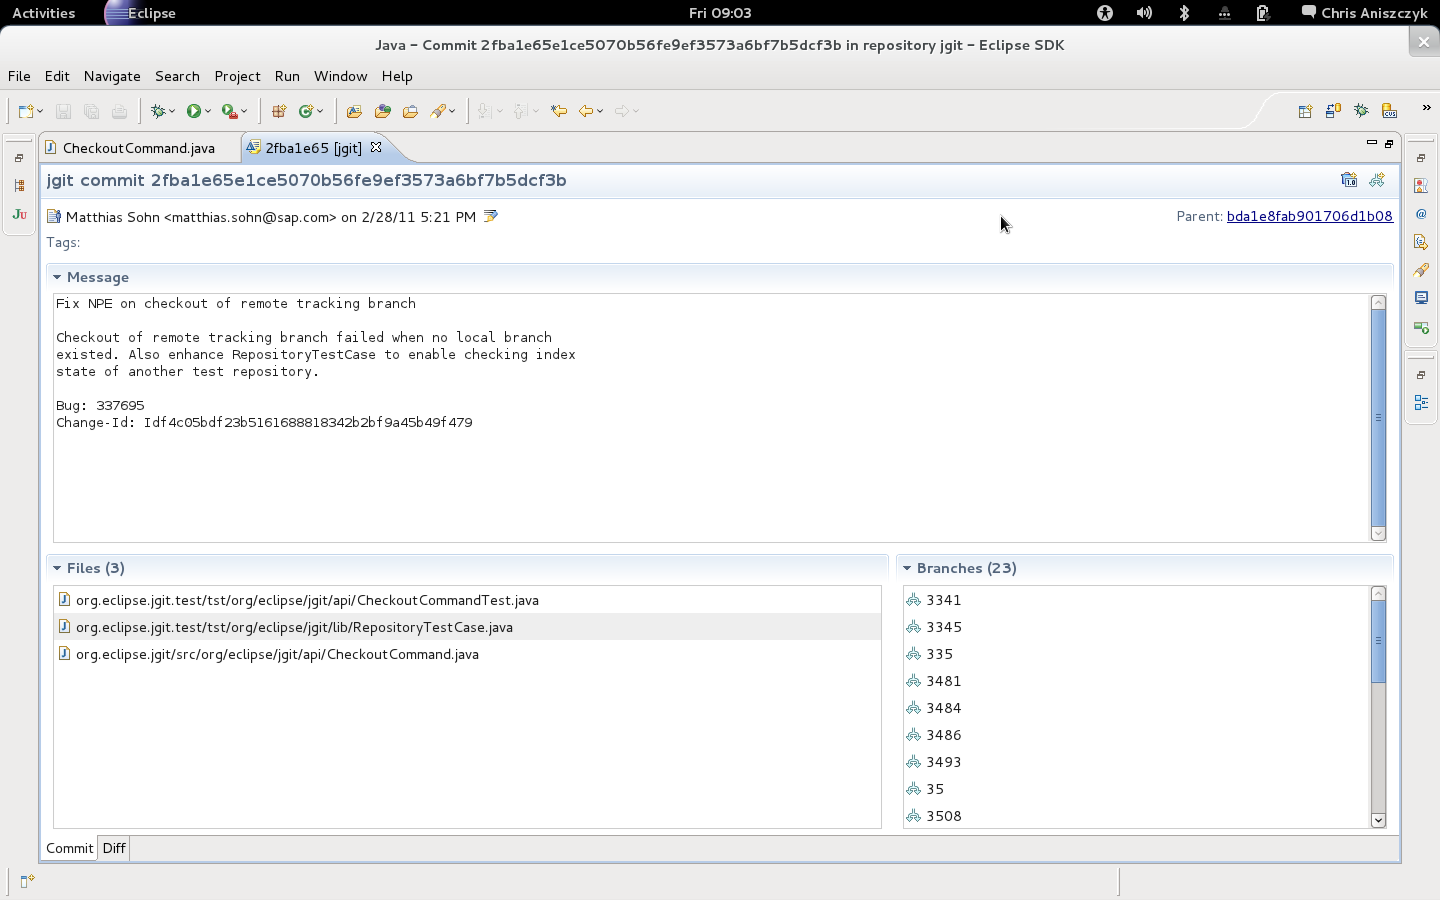This screenshot has height=900, width=1440.
Task: Collapse the Files (3) section
Action: coord(57,568)
